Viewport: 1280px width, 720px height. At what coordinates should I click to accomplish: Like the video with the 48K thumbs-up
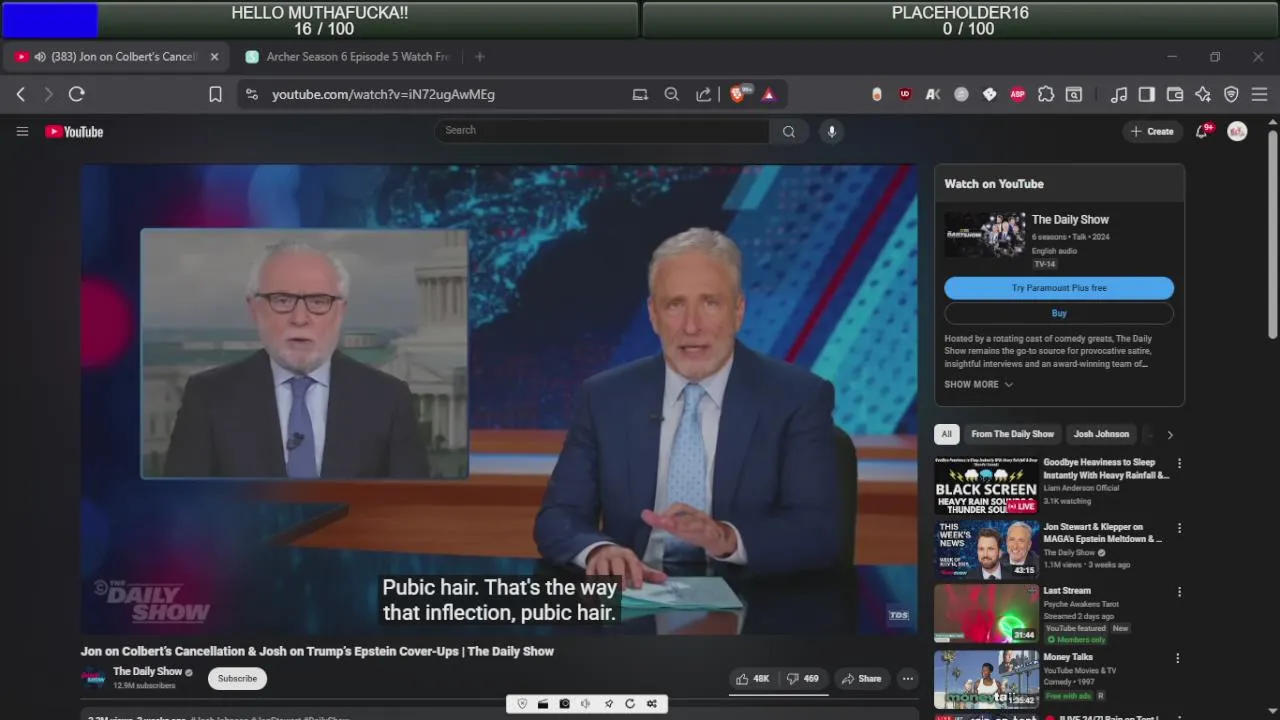click(753, 679)
